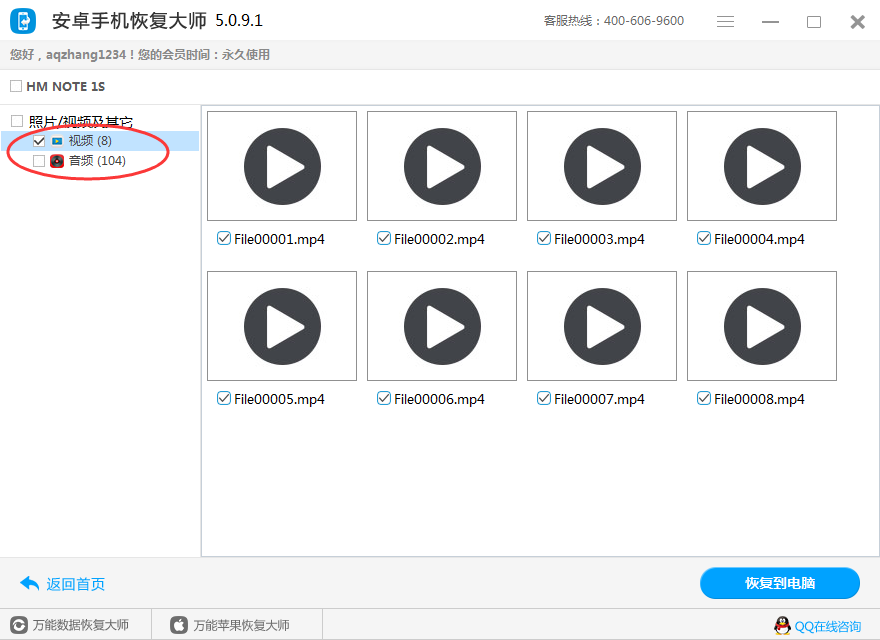880x640 pixels.
Task: Click the File00001.mp4 file name
Action: tap(279, 239)
